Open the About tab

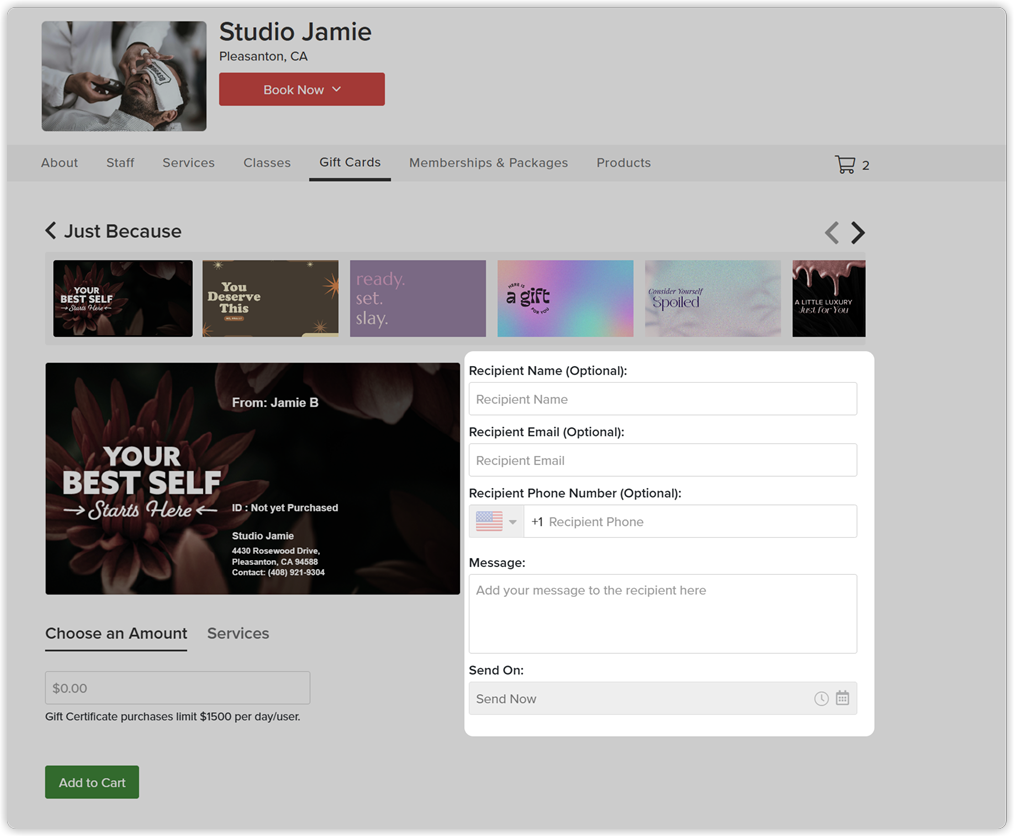(60, 162)
